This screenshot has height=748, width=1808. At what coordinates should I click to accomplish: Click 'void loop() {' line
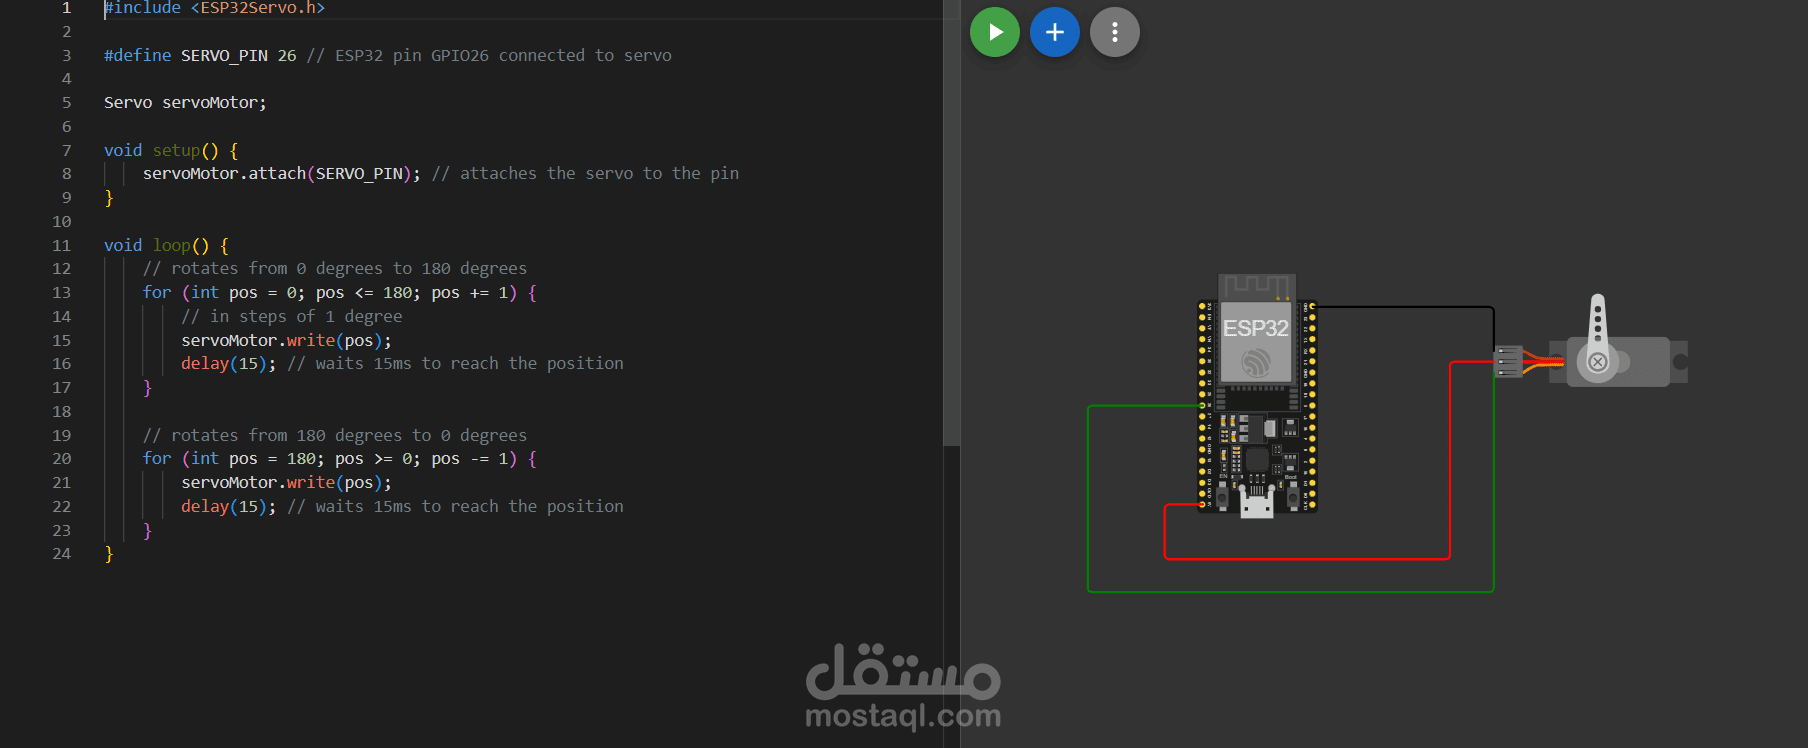click(166, 245)
